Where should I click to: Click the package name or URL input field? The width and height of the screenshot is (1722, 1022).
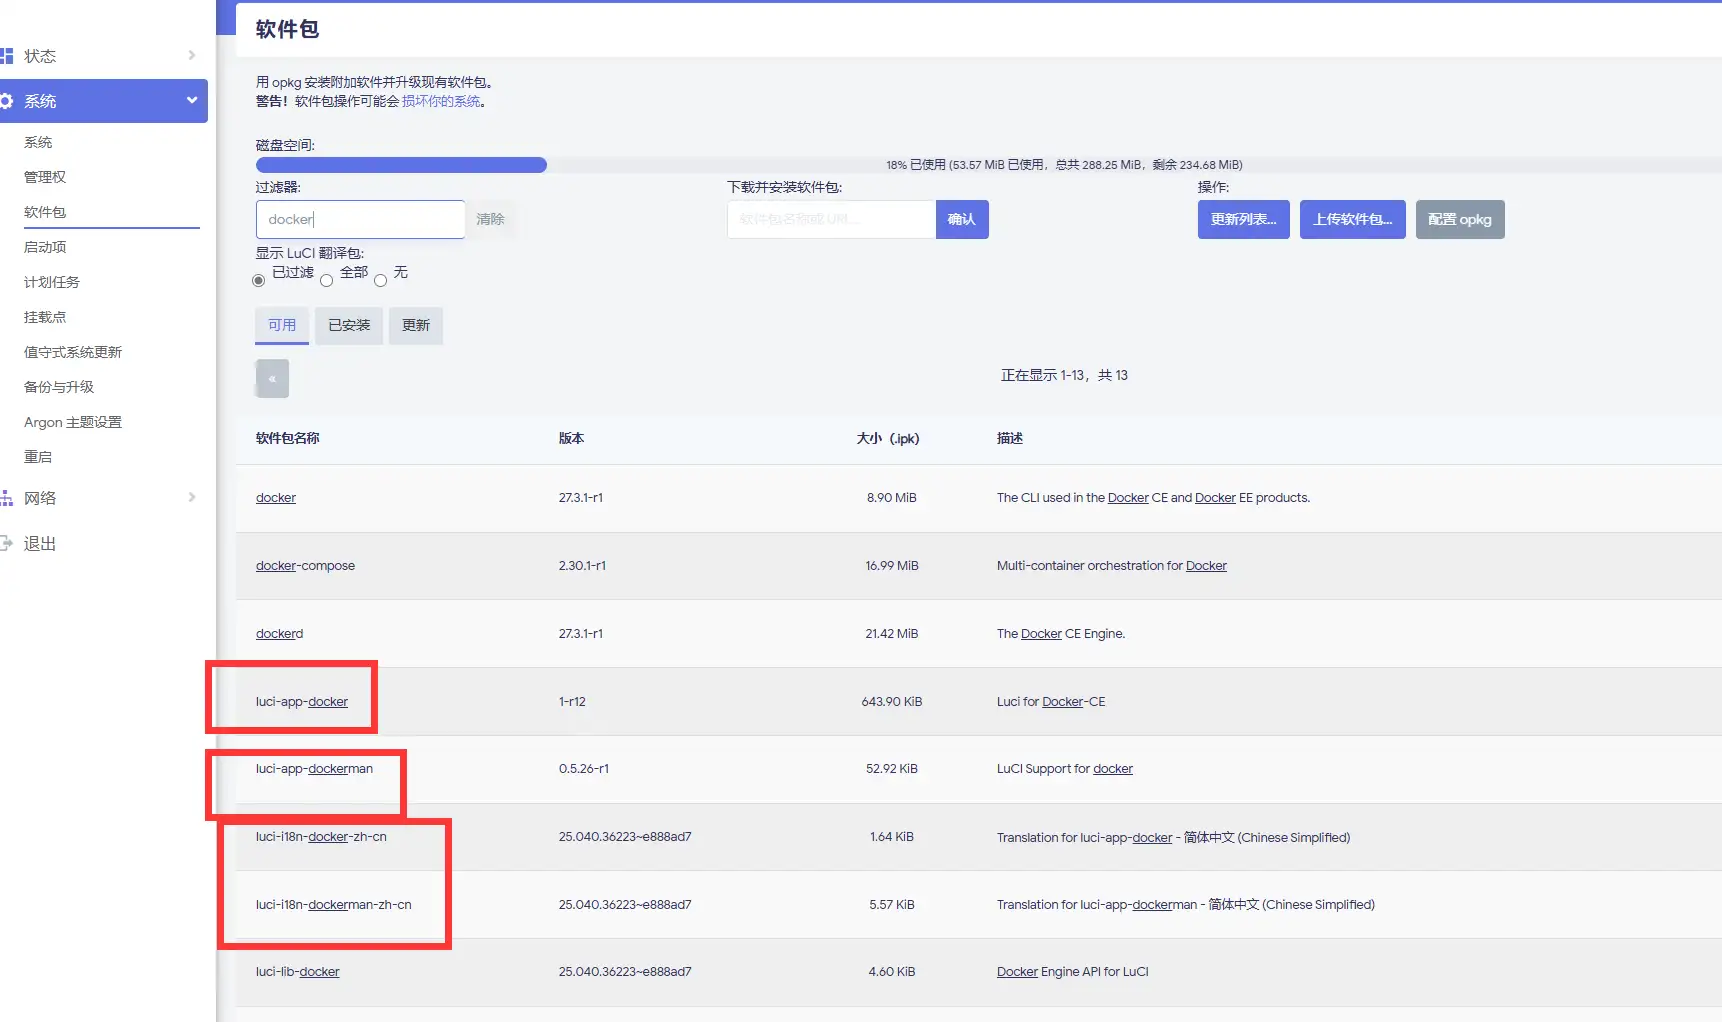click(x=830, y=219)
